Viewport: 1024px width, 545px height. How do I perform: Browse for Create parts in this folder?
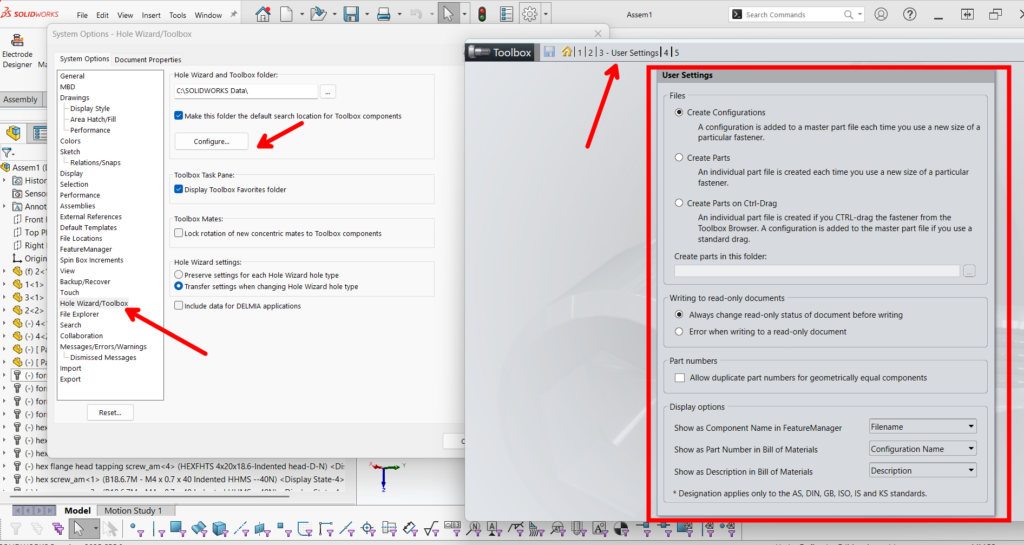click(969, 271)
